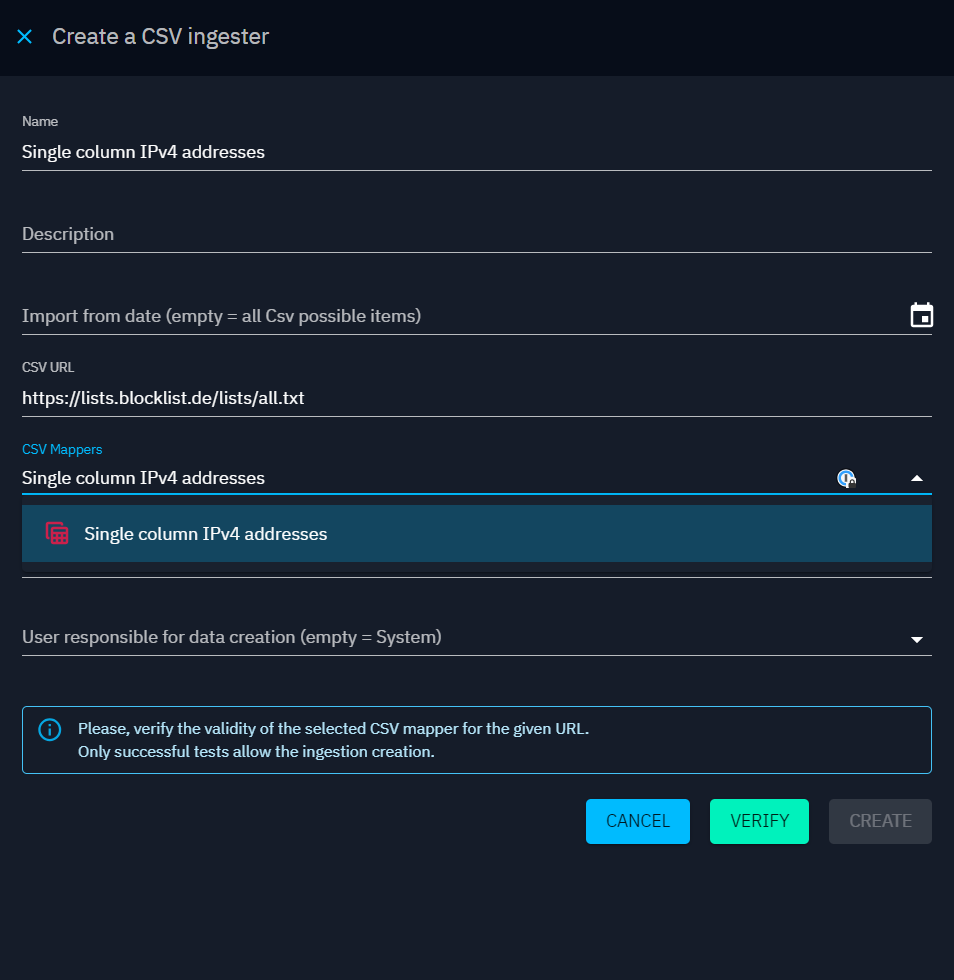Click the CSV Mappers label

62,449
